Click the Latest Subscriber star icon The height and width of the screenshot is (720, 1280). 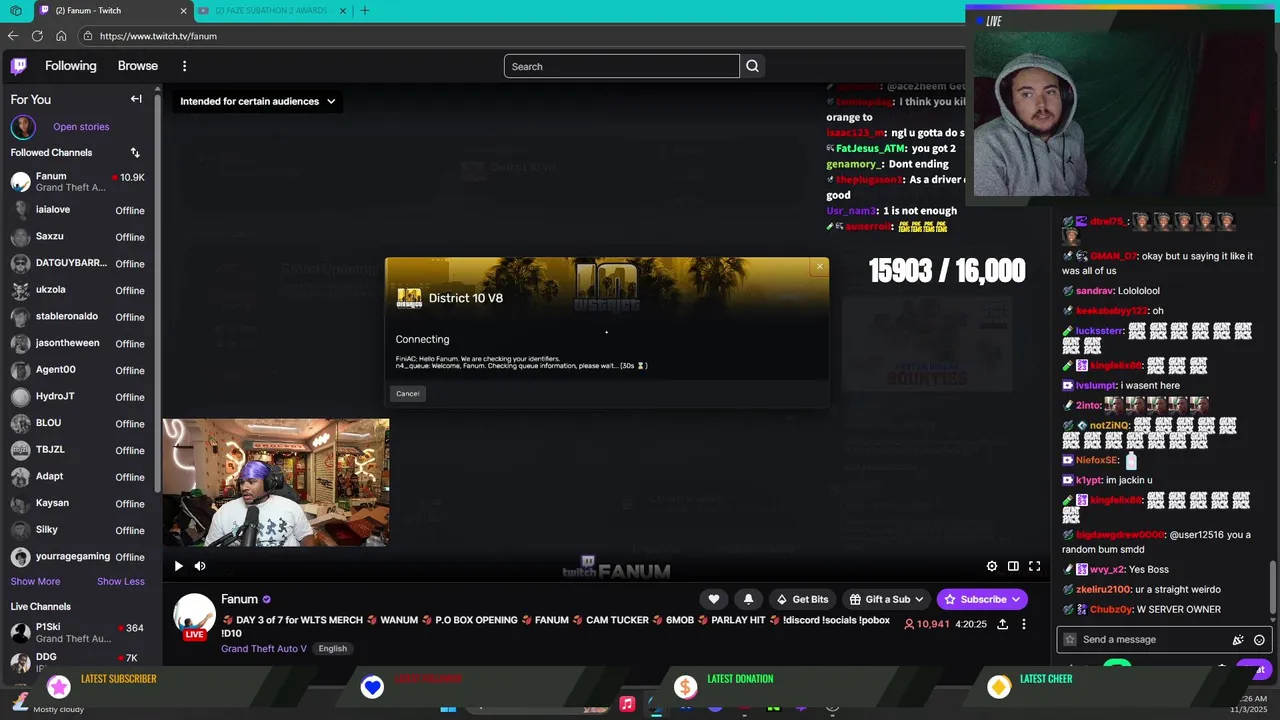(x=59, y=686)
